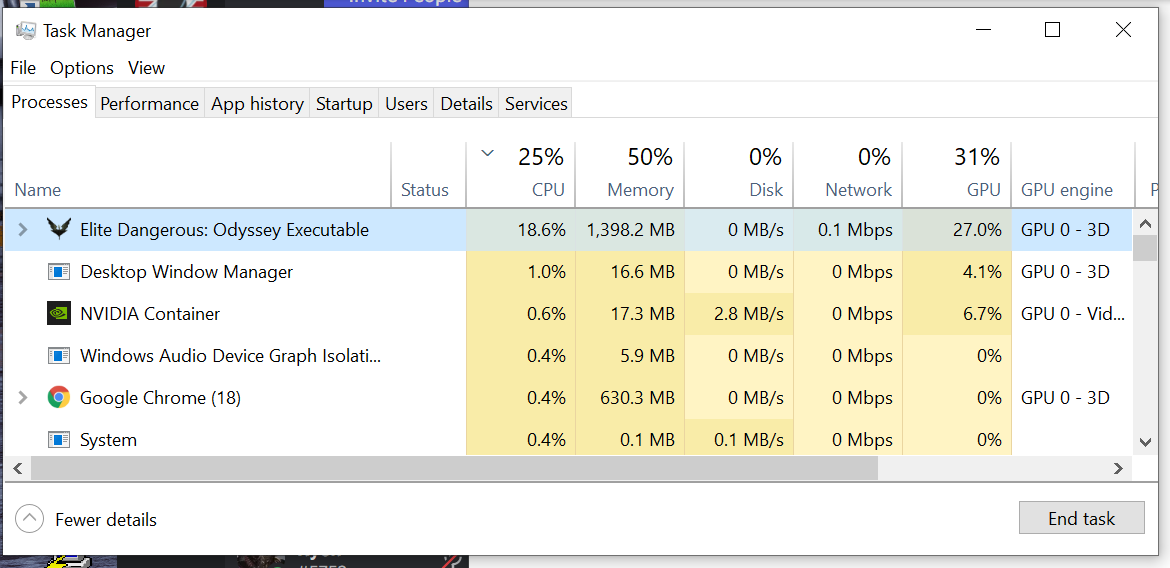Click the sort arrow above CPU column
The width and height of the screenshot is (1170, 568).
pos(487,154)
